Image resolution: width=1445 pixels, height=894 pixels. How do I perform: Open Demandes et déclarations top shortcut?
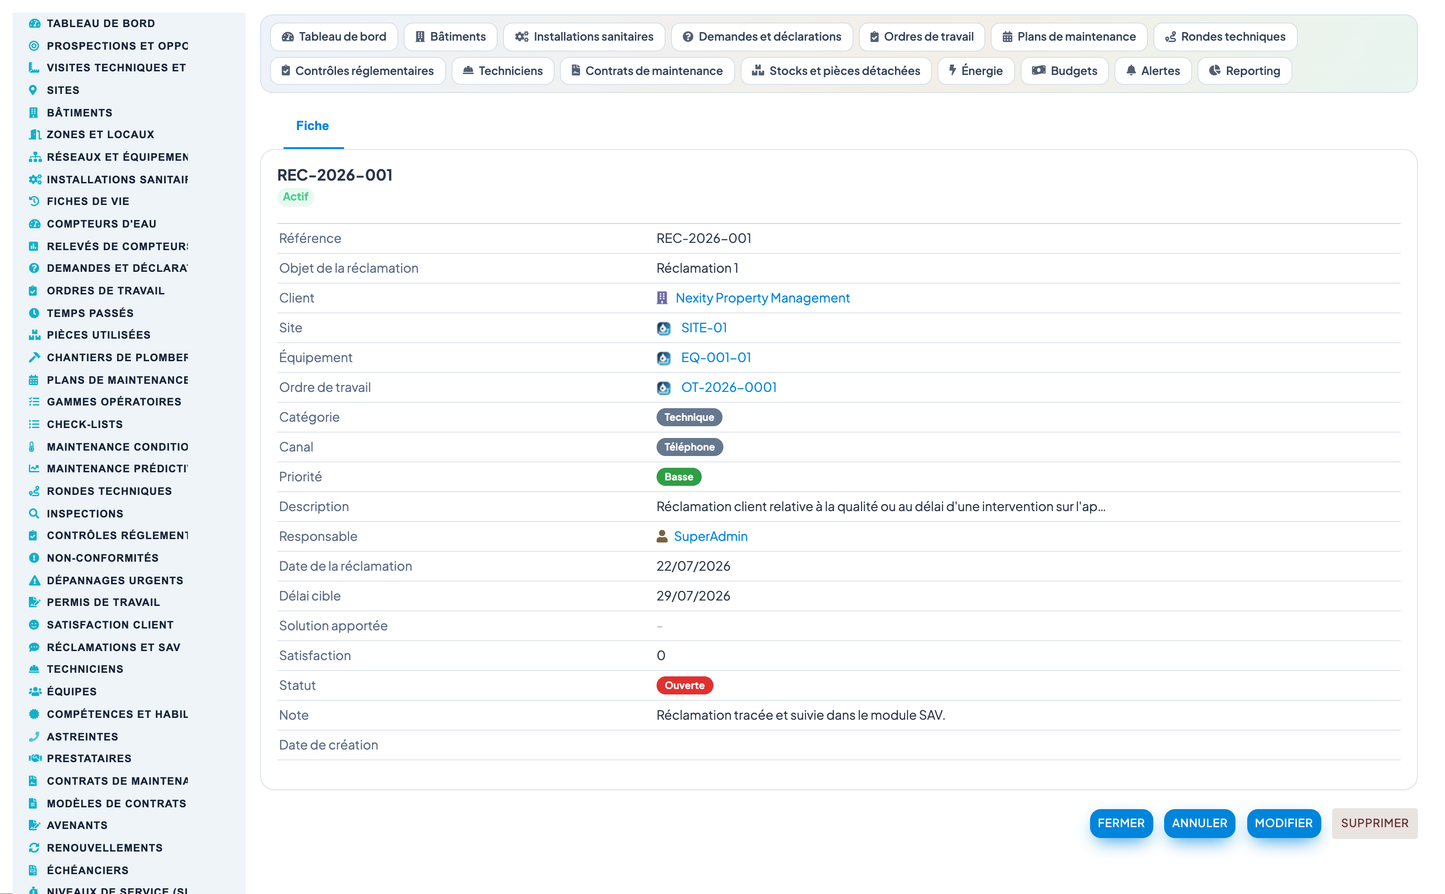[x=762, y=37]
